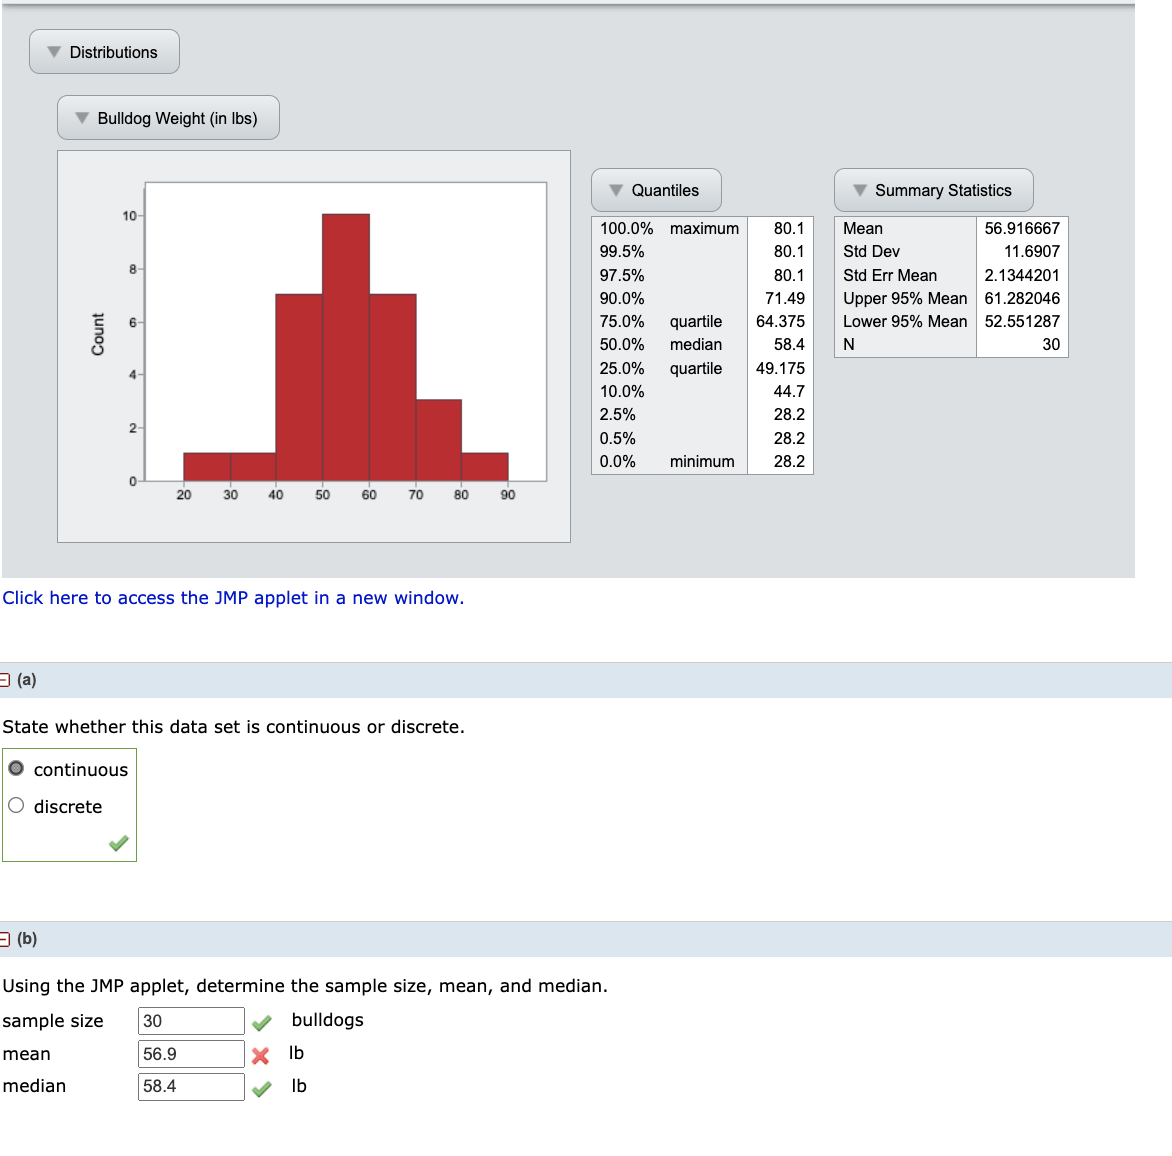Collapse section (b) using the minus icon
Image resolution: width=1172 pixels, height=1156 pixels.
coord(6,940)
